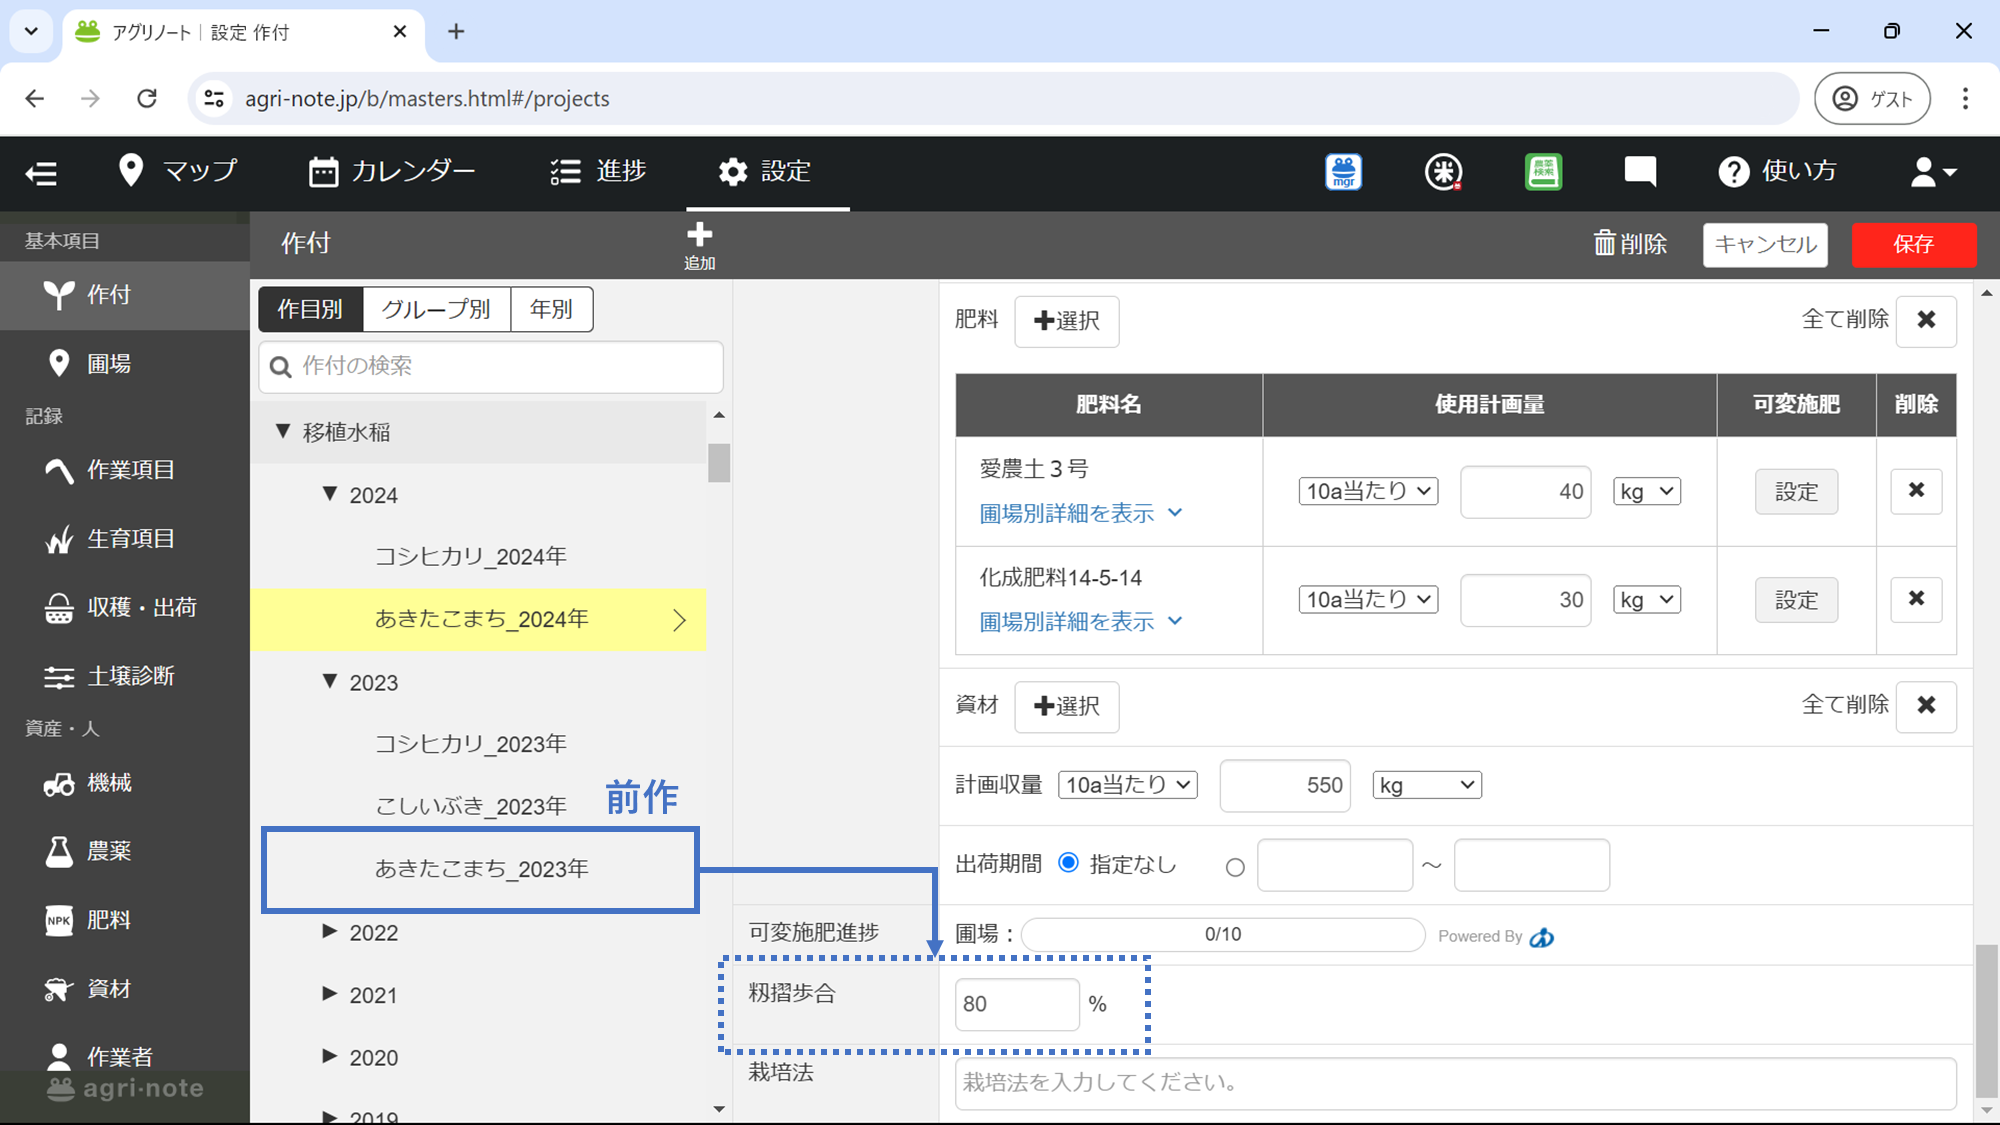Select the date range radio button

point(1235,867)
